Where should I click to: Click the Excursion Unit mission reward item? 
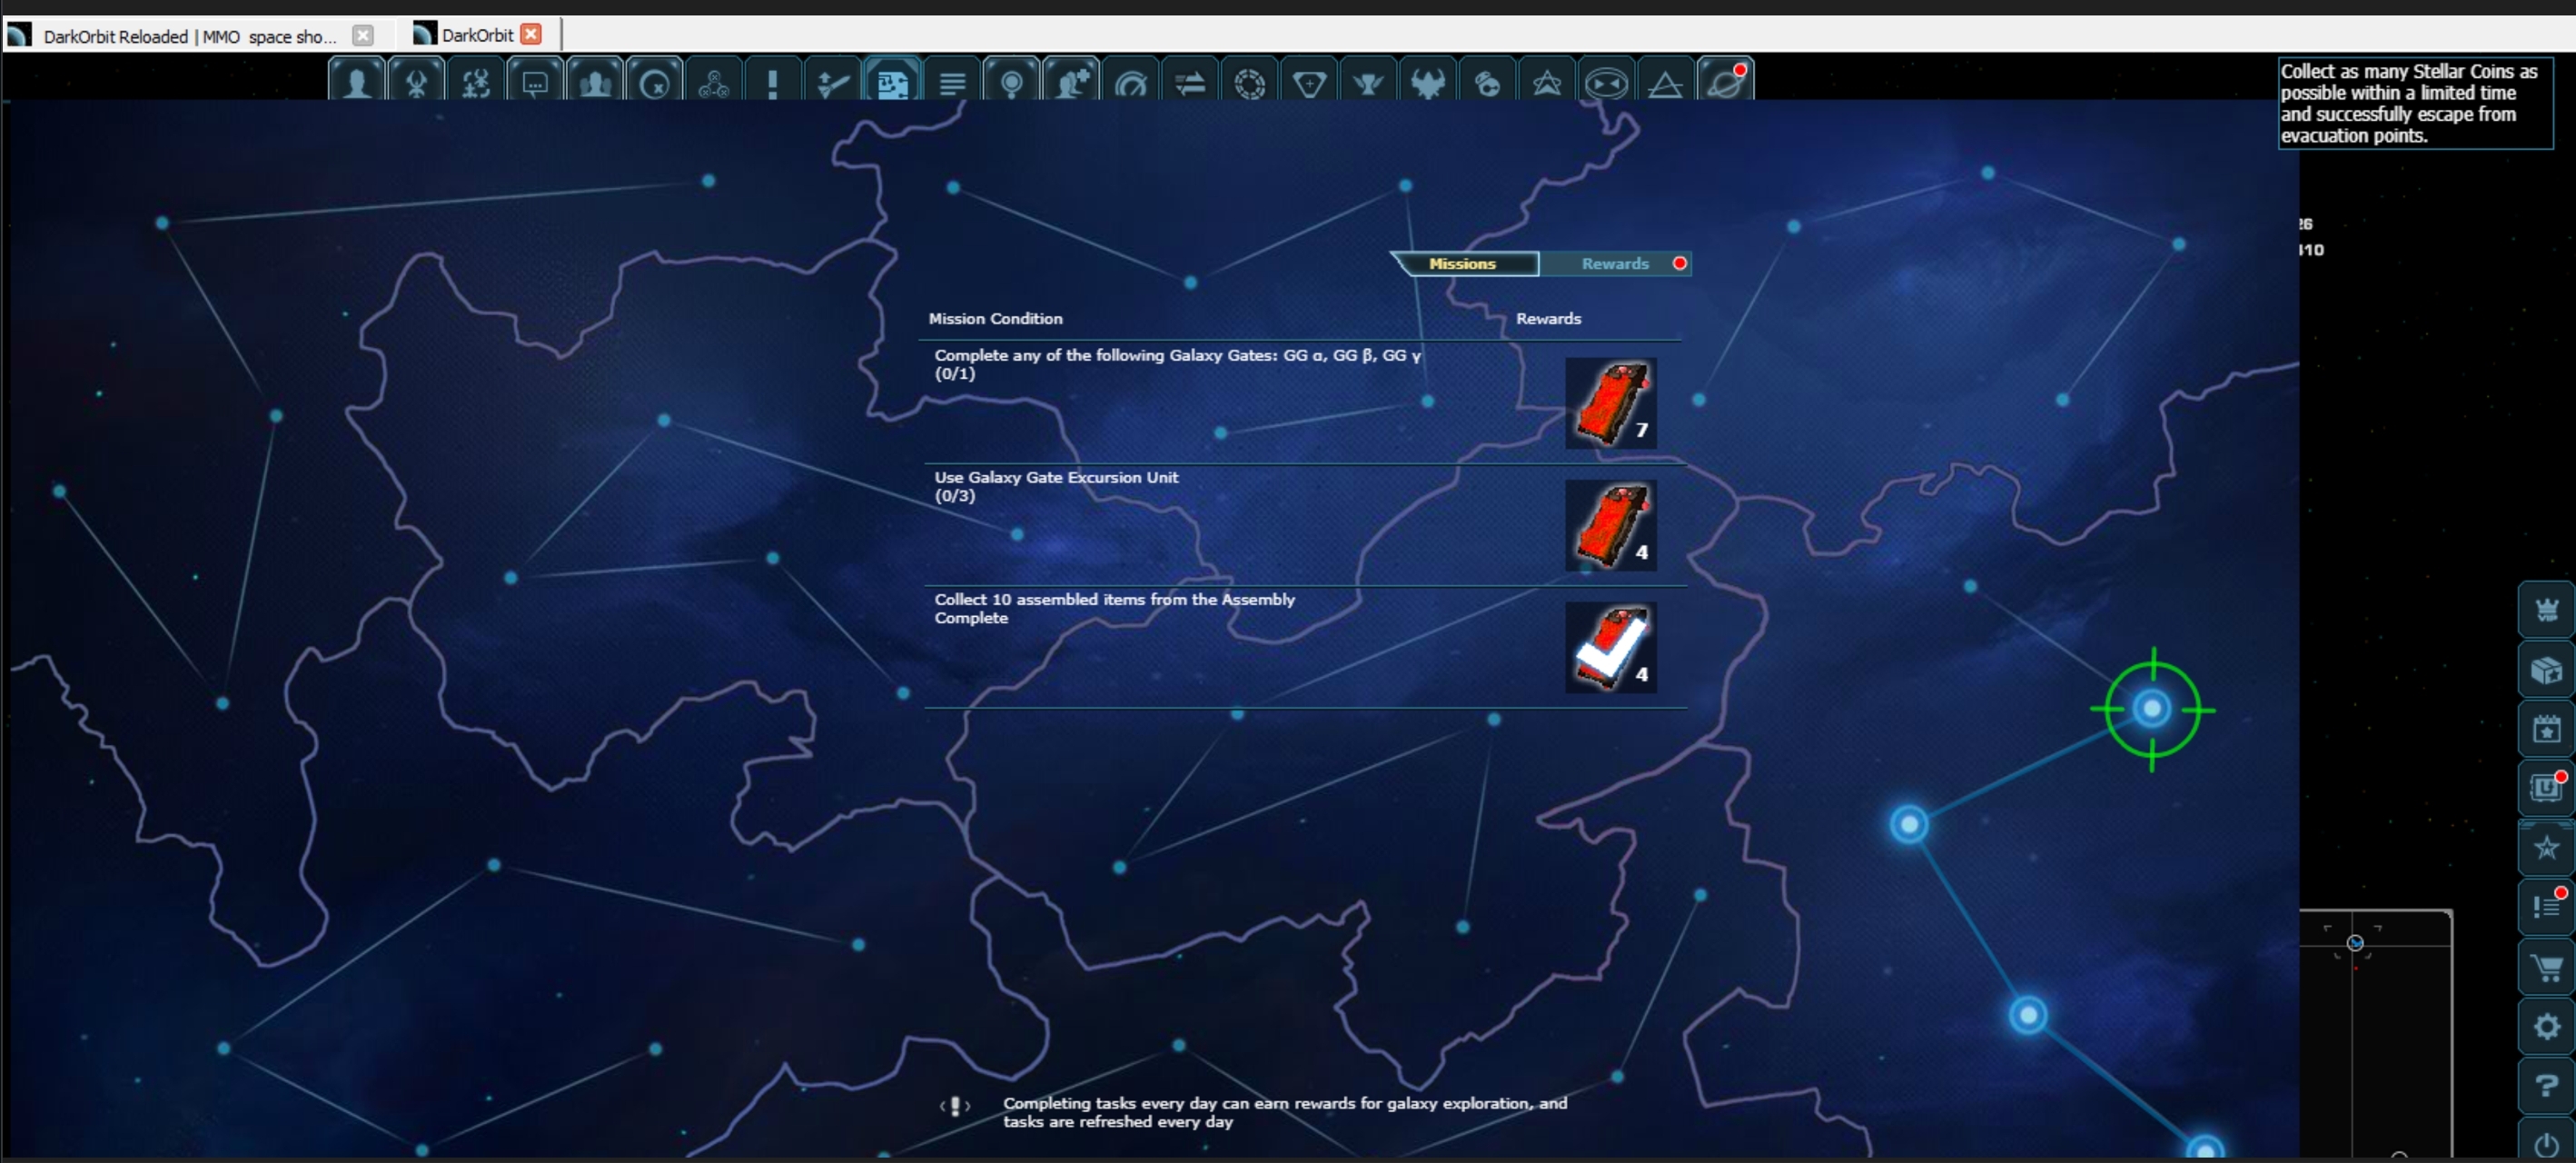pos(1610,525)
